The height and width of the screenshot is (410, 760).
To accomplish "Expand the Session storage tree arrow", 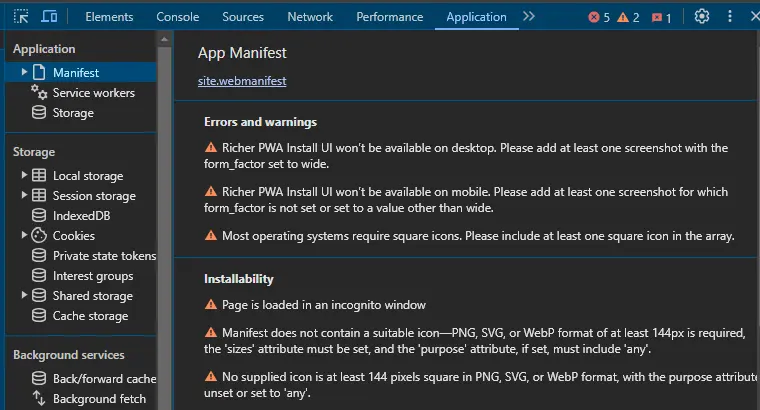I will click(x=24, y=195).
